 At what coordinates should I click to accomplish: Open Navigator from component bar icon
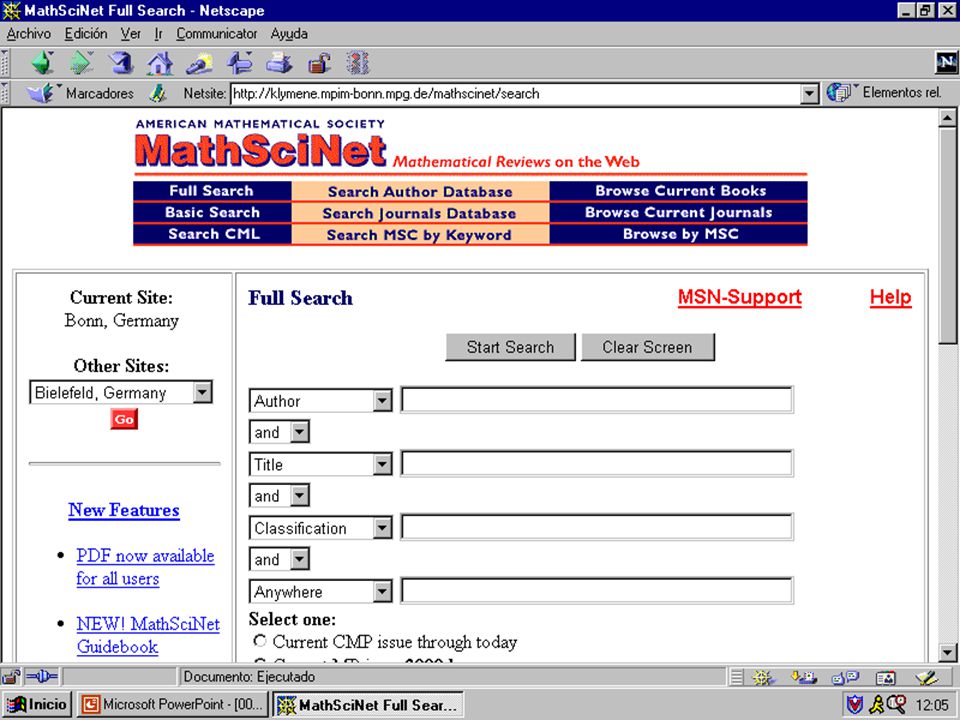[x=762, y=677]
